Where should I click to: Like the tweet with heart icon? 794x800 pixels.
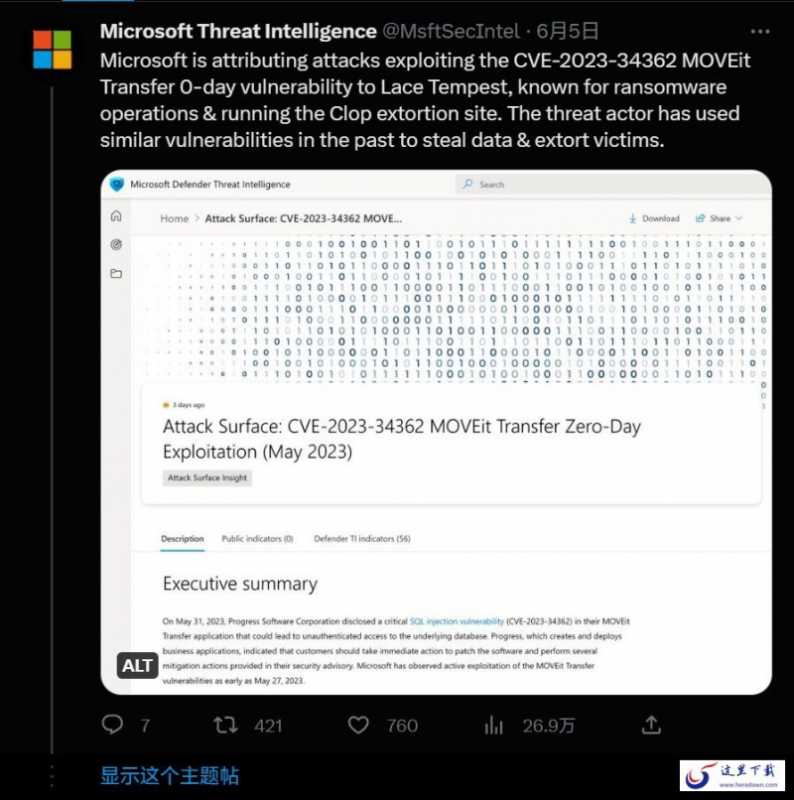click(358, 724)
